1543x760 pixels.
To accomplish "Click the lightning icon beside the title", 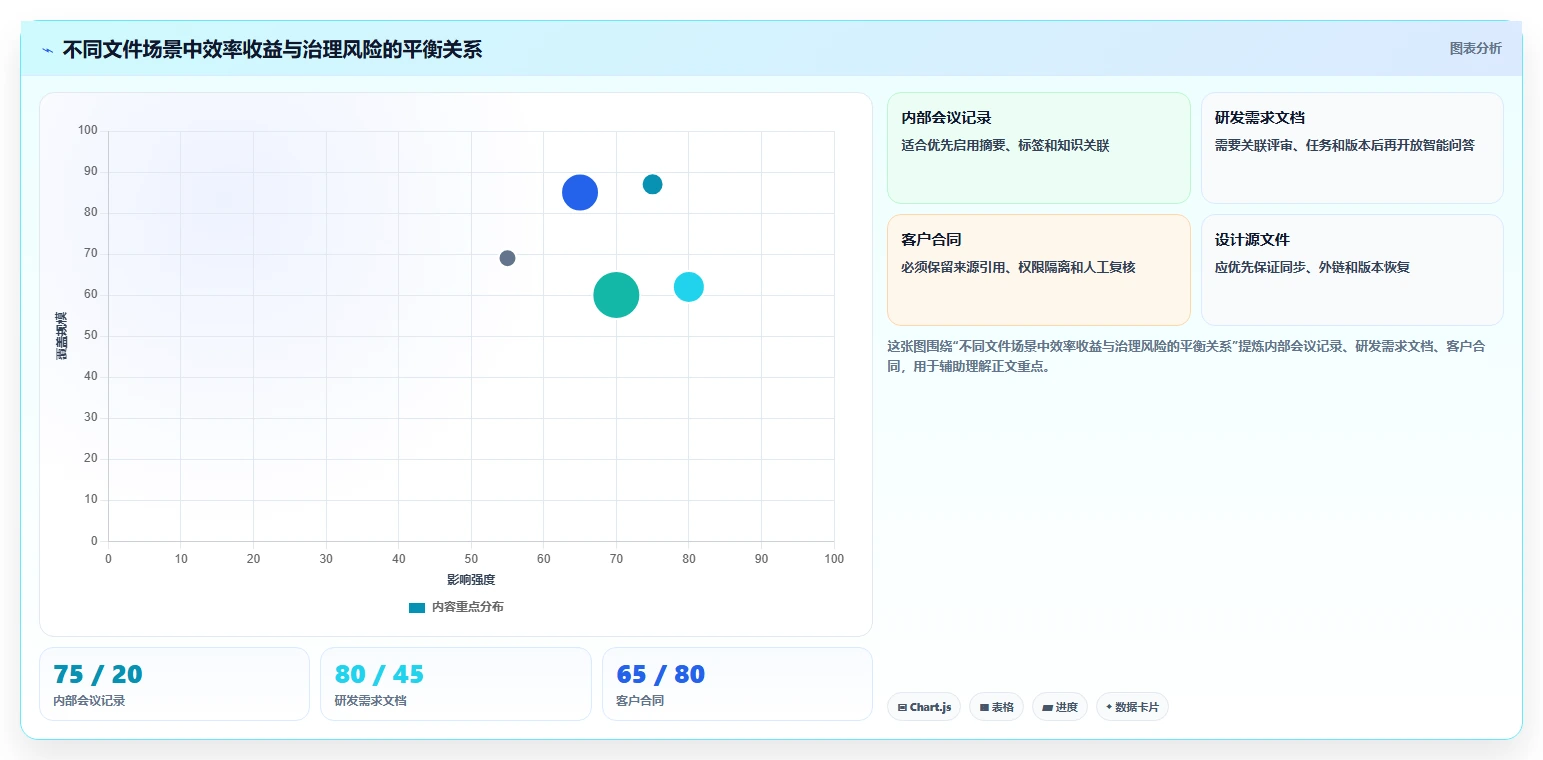I will 48,50.
